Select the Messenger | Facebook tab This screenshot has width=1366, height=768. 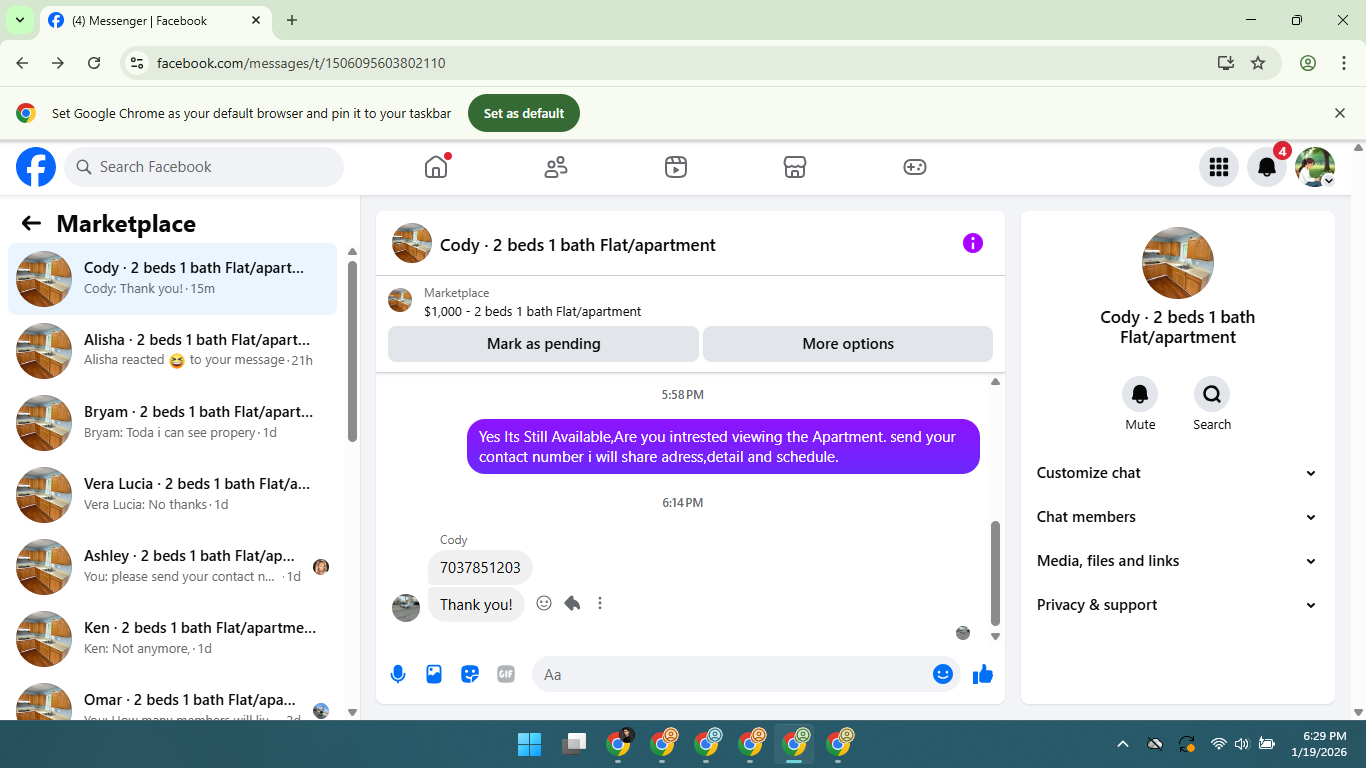(x=155, y=20)
